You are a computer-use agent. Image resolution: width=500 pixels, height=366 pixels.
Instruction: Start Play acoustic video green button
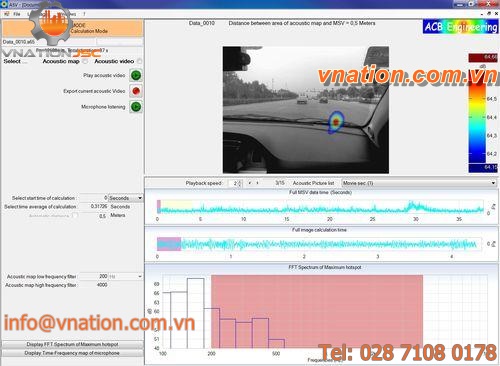point(136,75)
